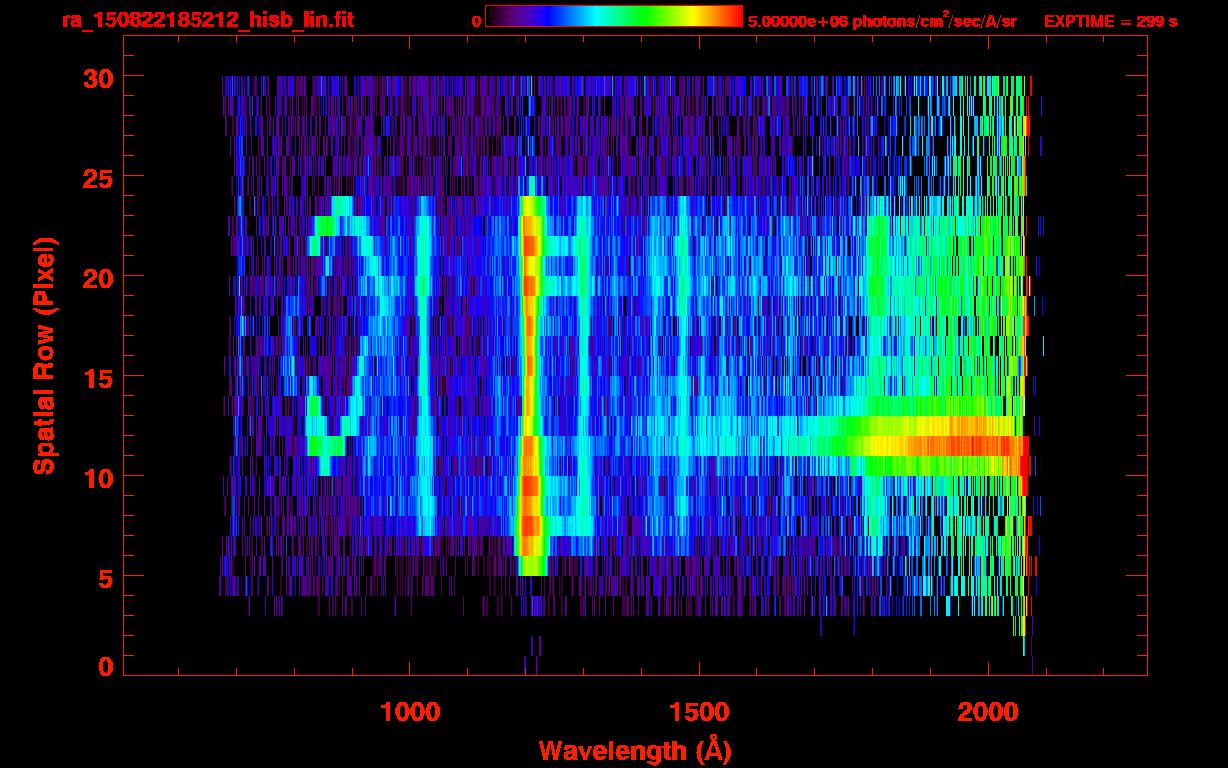Click the x-axis tick label 1000
The height and width of the screenshot is (768, 1228).
click(x=410, y=711)
